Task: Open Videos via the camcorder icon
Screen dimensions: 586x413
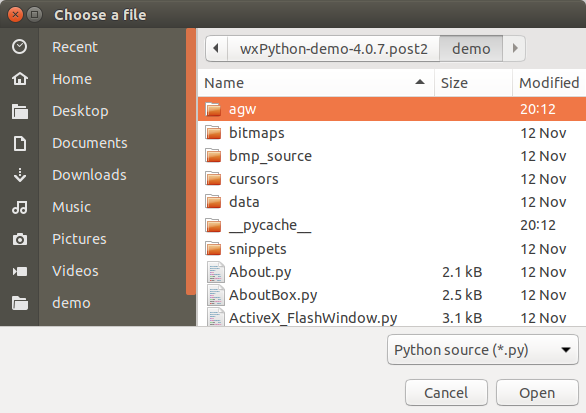Action: (19, 271)
